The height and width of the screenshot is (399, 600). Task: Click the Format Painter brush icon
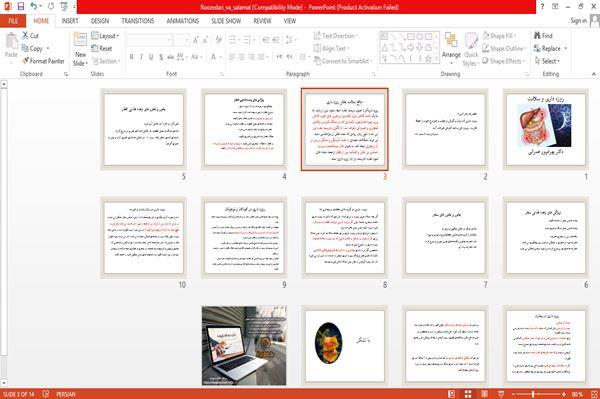(x=26, y=61)
